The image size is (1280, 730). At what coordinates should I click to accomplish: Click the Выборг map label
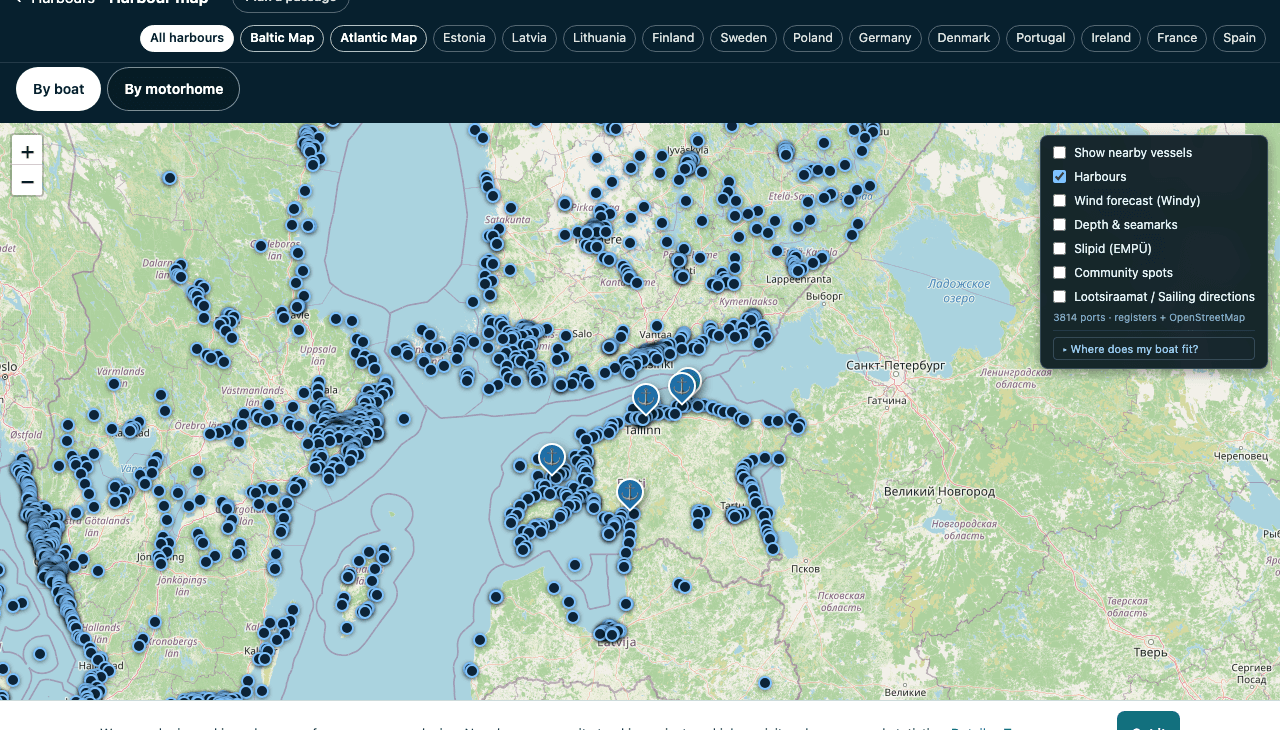pos(825,296)
